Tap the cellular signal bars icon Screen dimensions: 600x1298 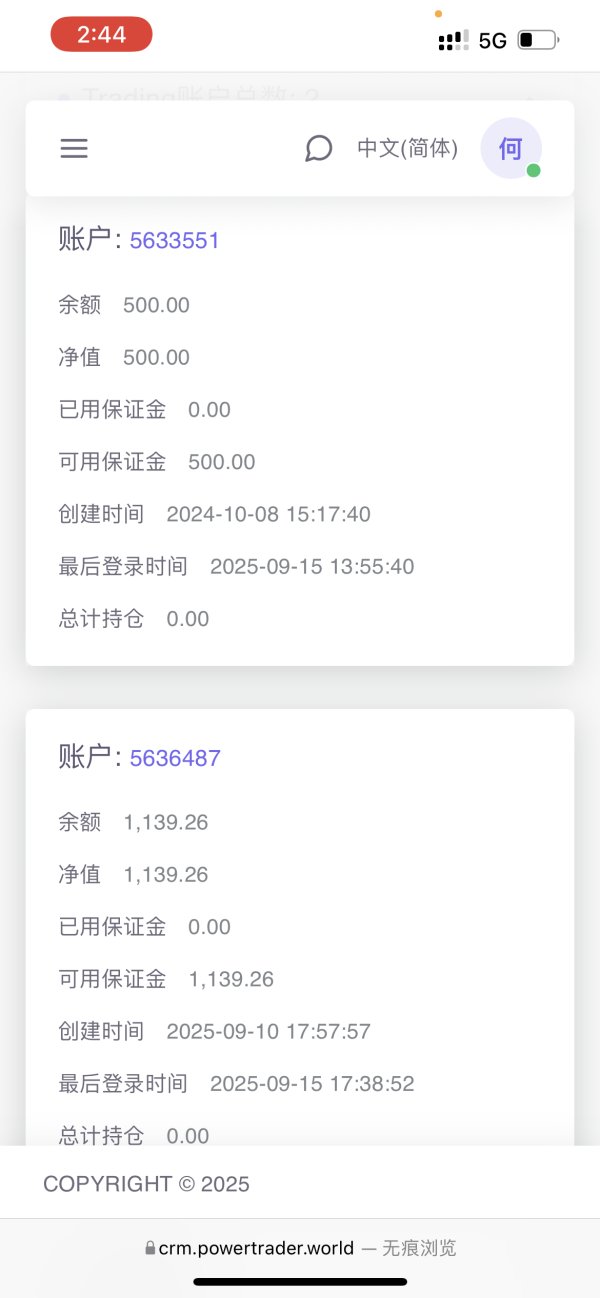453,40
